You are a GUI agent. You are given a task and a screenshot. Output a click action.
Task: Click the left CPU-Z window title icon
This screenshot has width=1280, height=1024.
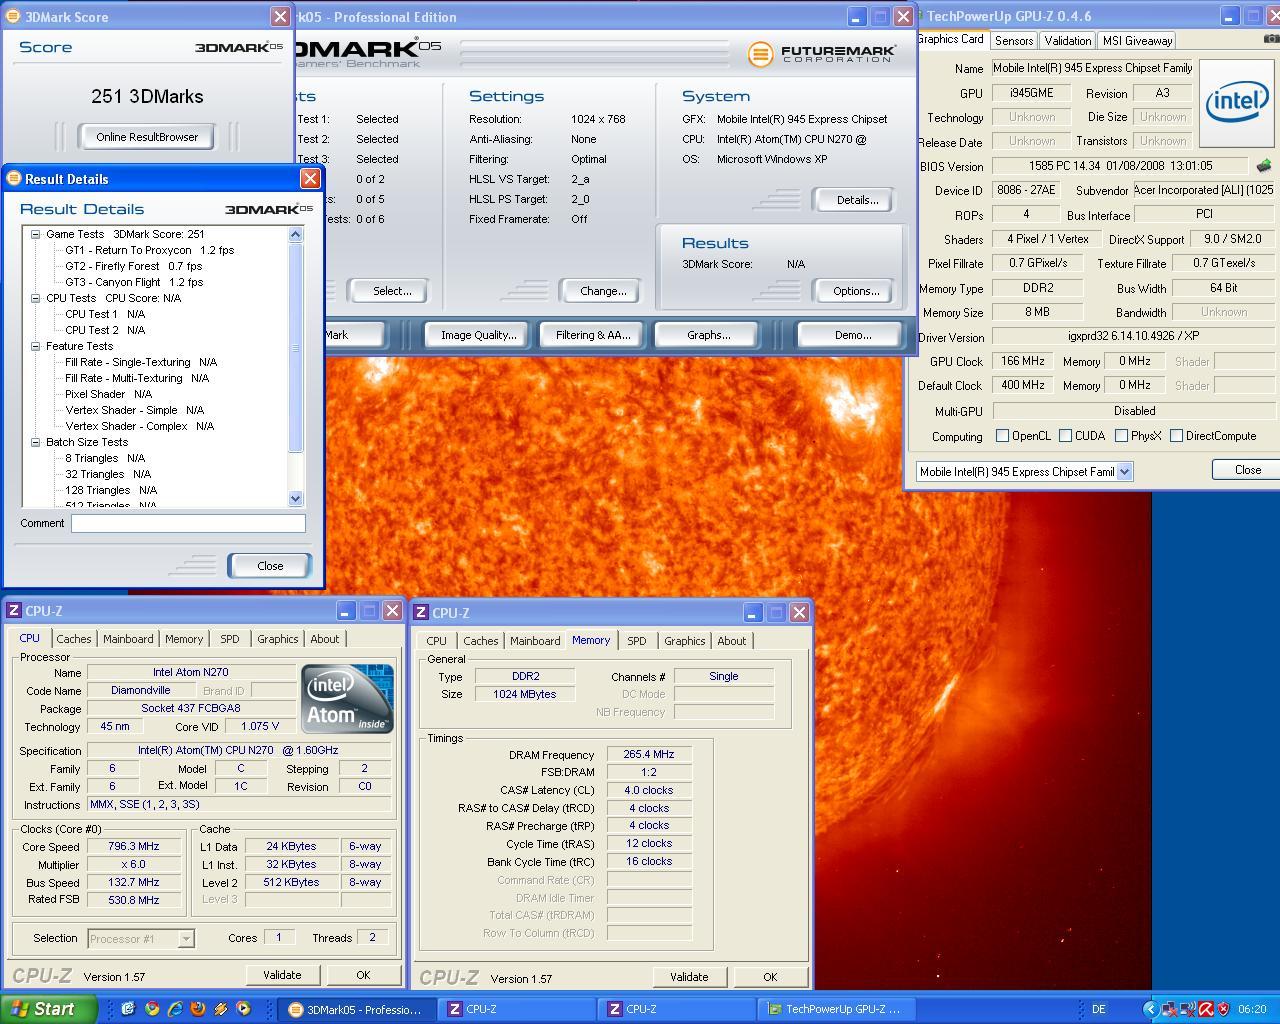14,610
